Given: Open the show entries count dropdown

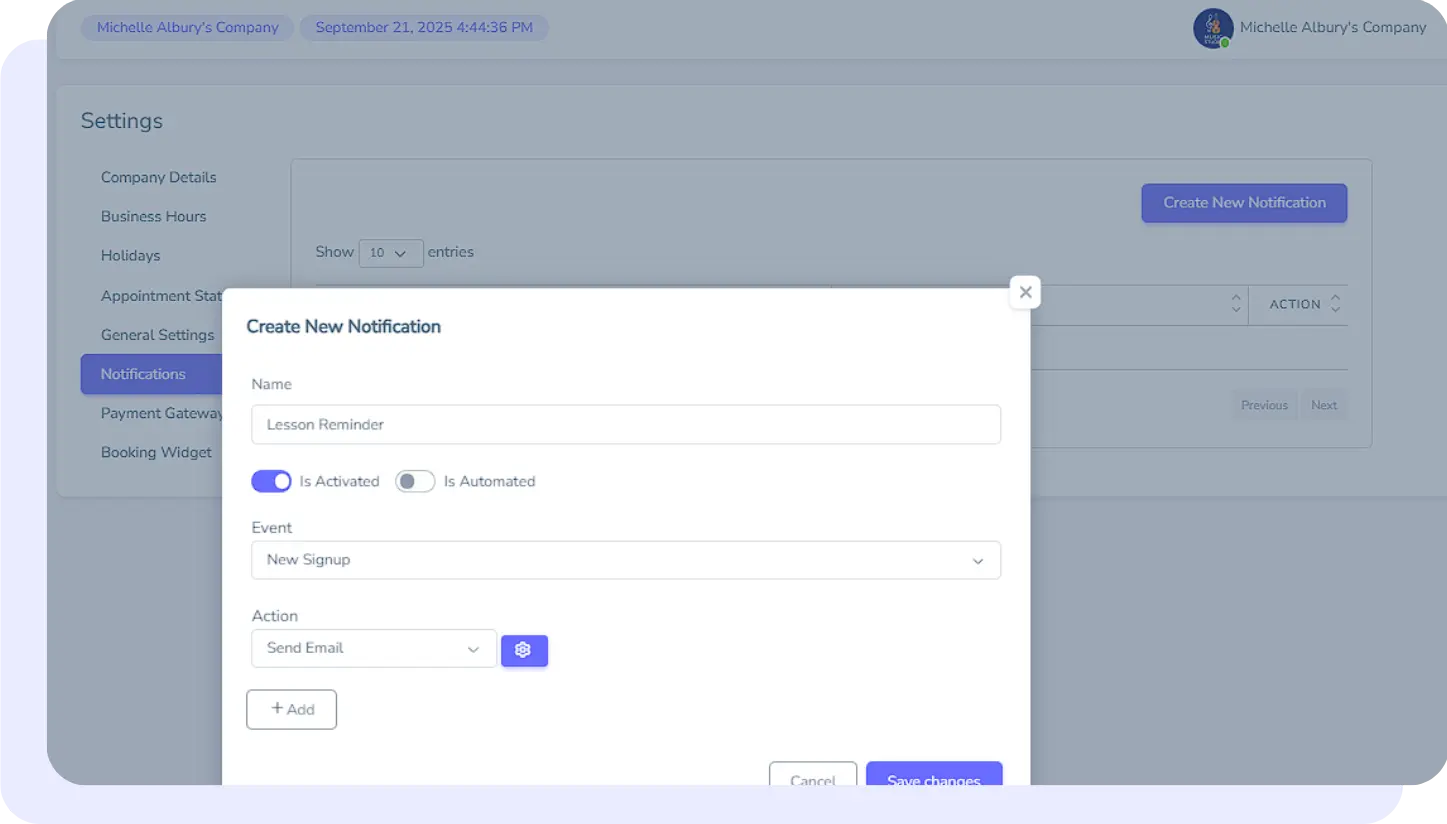Looking at the screenshot, I should pyautogui.click(x=390, y=253).
